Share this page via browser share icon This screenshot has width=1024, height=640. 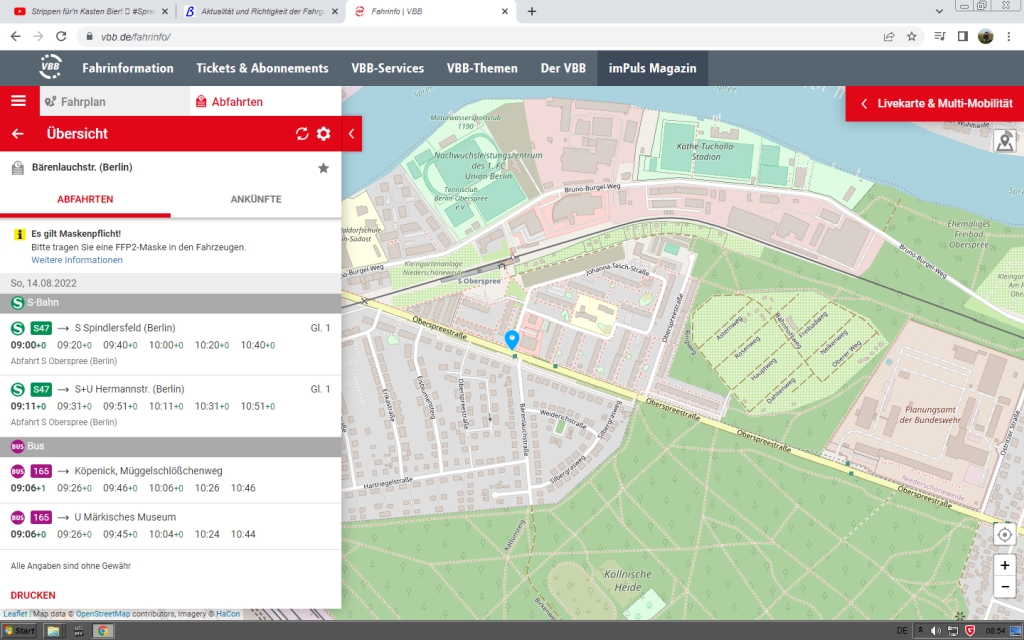coord(889,37)
